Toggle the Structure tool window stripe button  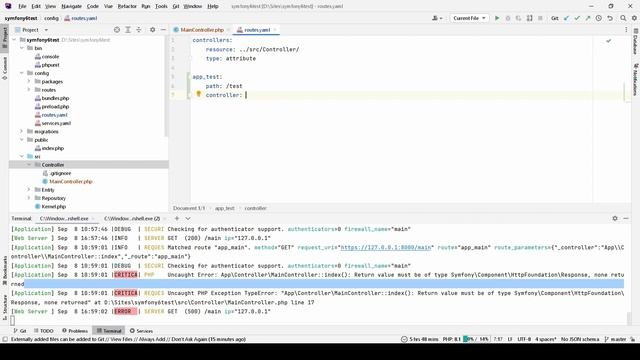point(4,307)
